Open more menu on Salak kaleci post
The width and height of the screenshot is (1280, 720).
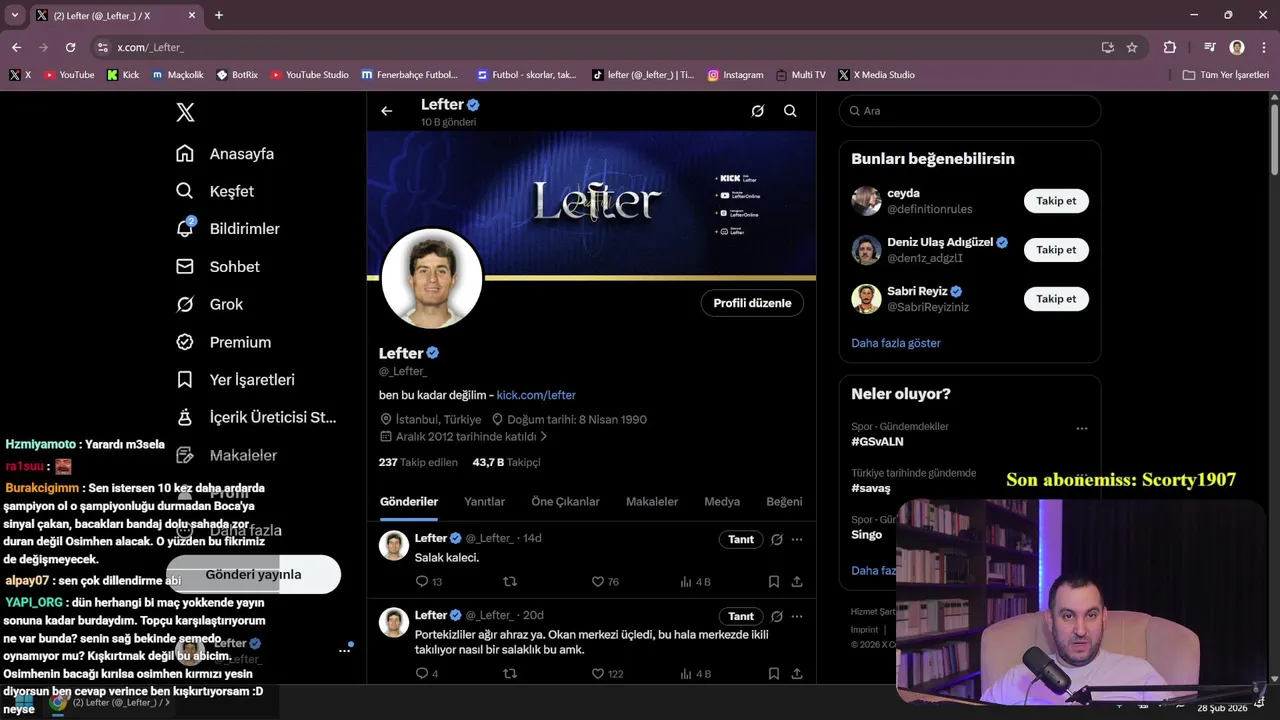[x=797, y=539]
